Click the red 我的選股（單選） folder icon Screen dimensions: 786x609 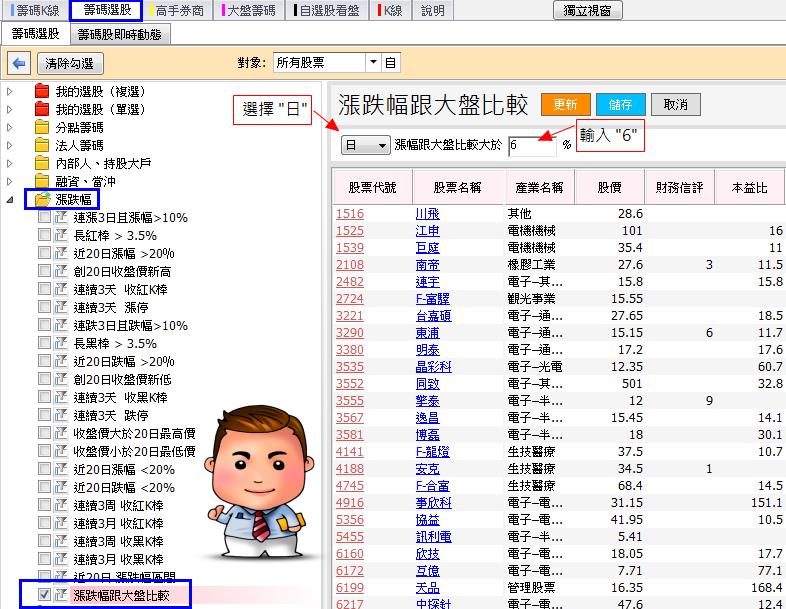click(42, 109)
